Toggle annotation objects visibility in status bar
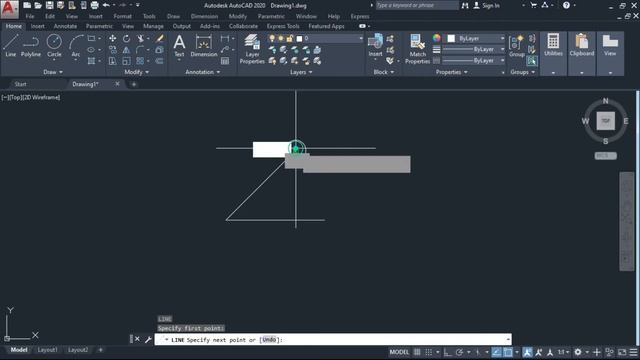This screenshot has width=640, height=360. point(527,352)
